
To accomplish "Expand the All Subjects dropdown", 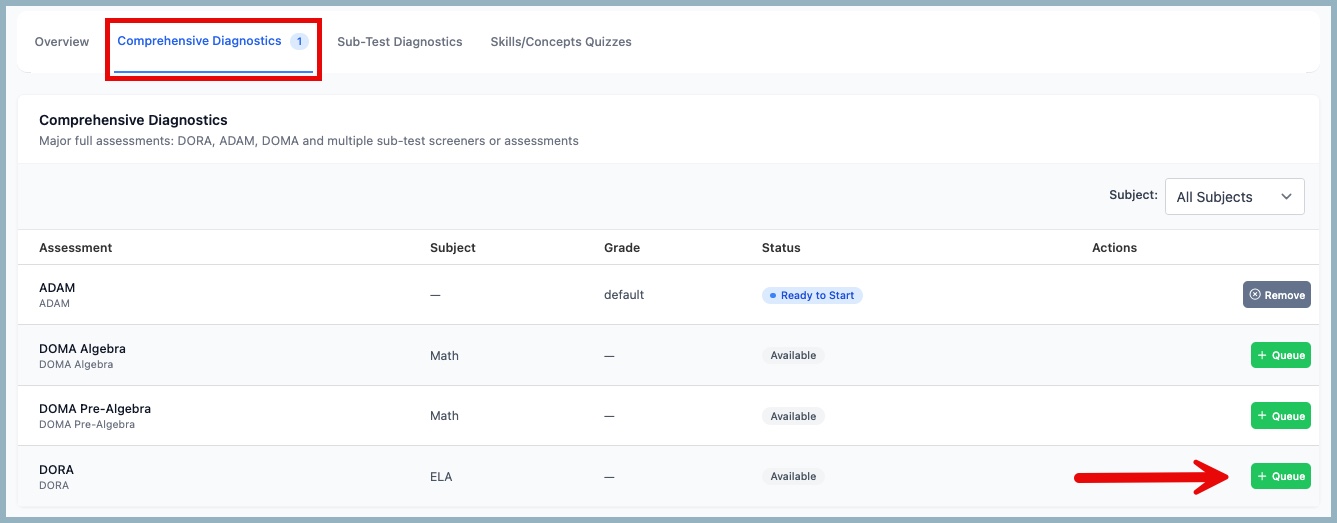I will (x=1234, y=197).
